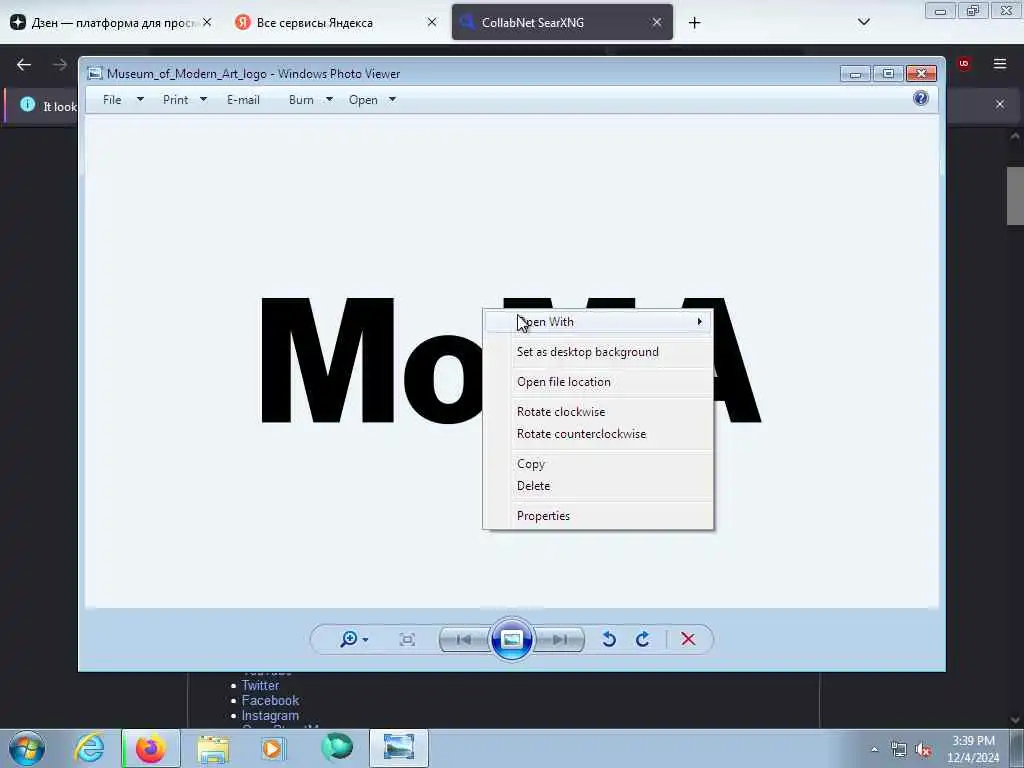Open the Windows Start menu
Viewport: 1024px width, 768px height.
[27, 748]
